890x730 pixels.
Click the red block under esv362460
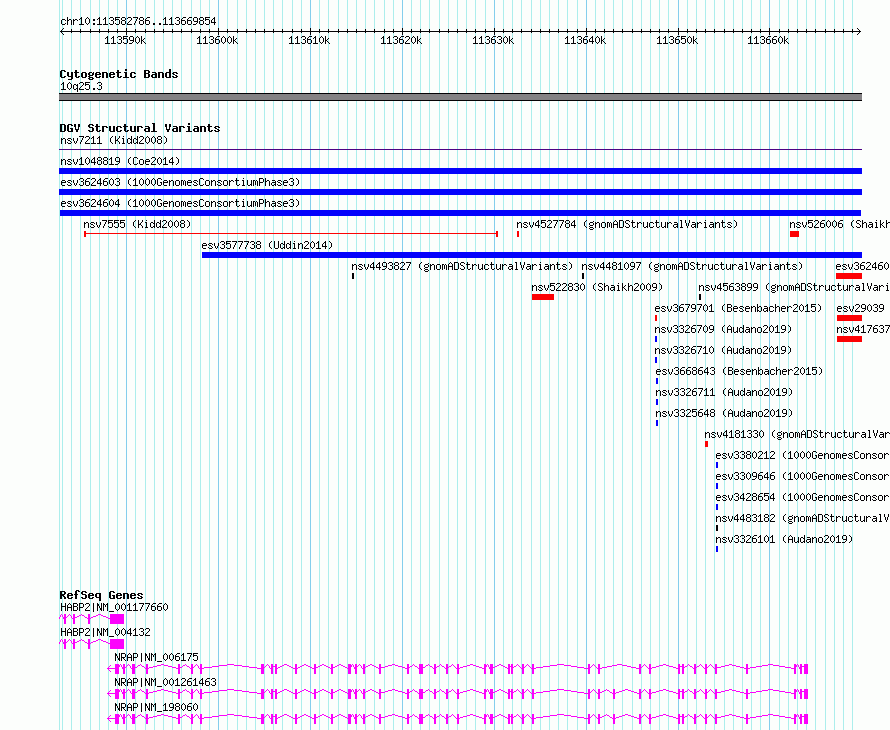849,276
